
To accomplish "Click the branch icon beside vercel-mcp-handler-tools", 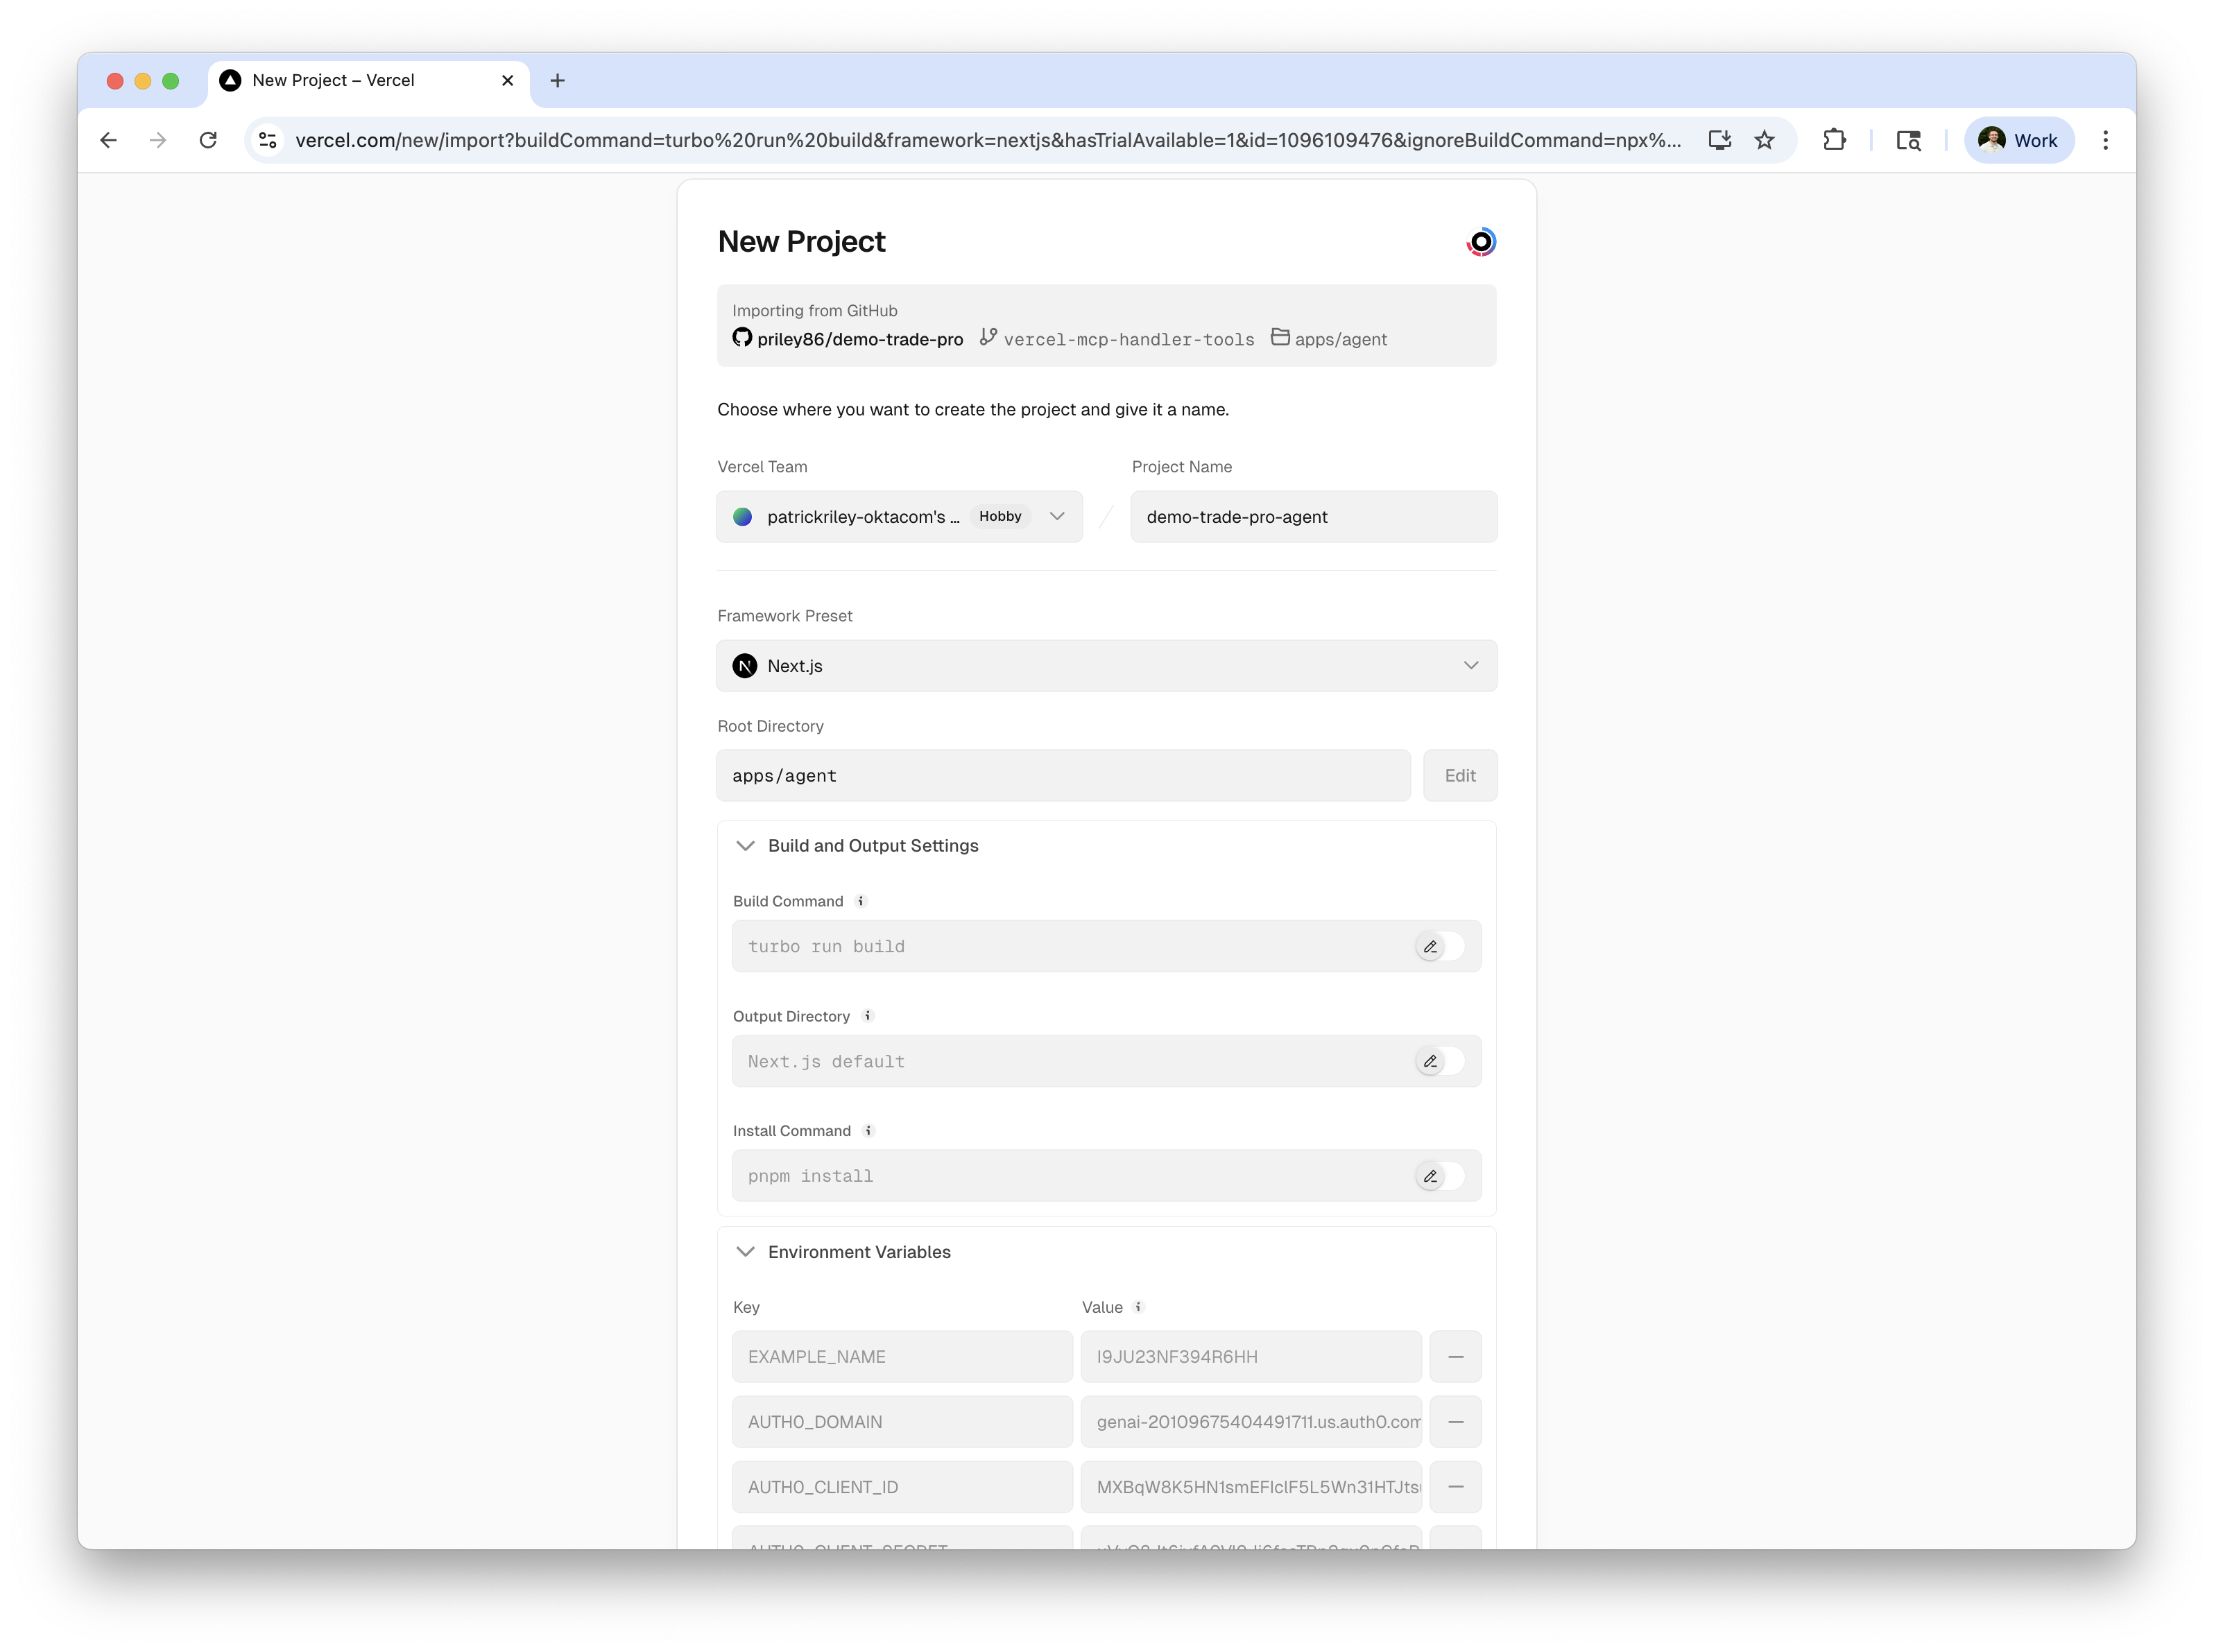I will point(988,338).
